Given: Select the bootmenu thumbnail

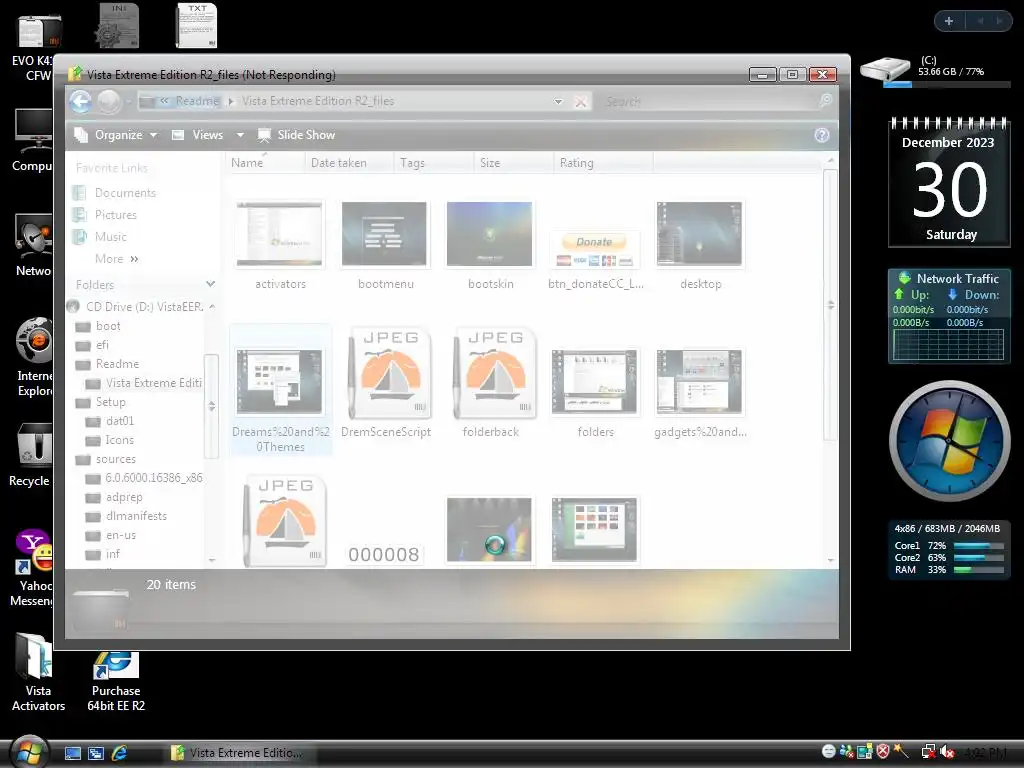Looking at the screenshot, I should 385,235.
